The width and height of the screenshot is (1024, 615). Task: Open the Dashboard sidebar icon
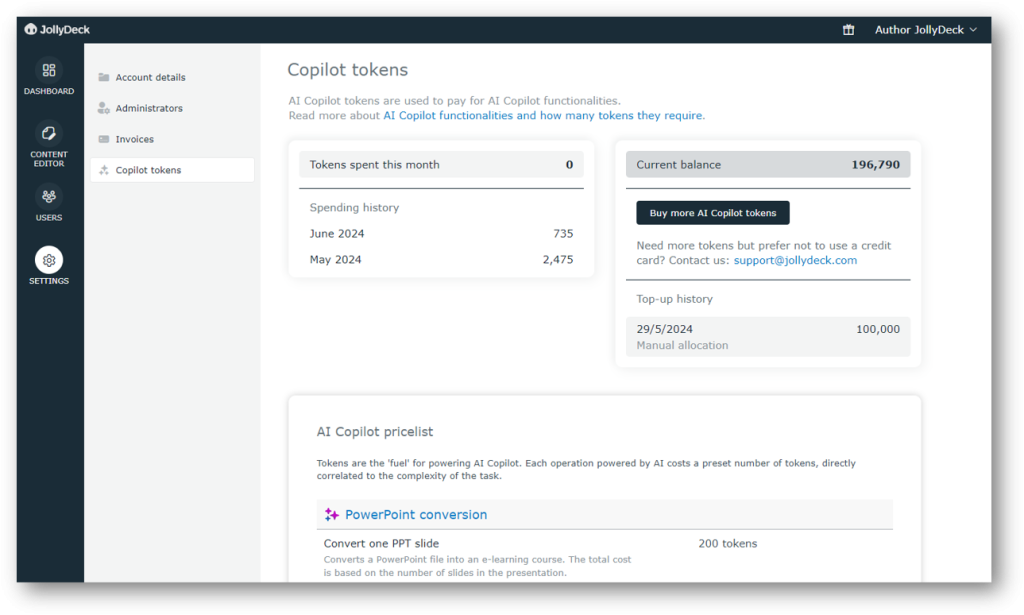49,71
